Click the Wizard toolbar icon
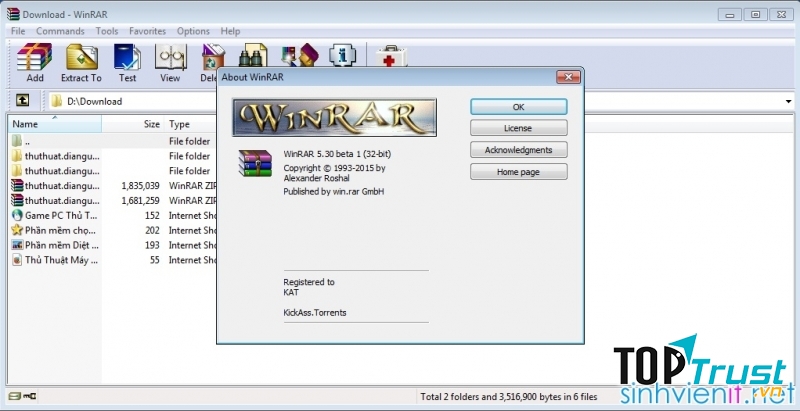The height and width of the screenshot is (411, 800). (x=300, y=55)
